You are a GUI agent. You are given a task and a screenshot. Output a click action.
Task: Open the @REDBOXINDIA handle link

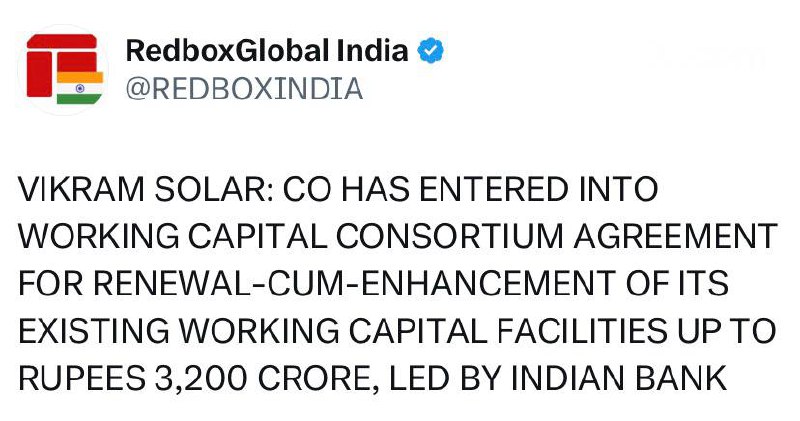(x=244, y=89)
